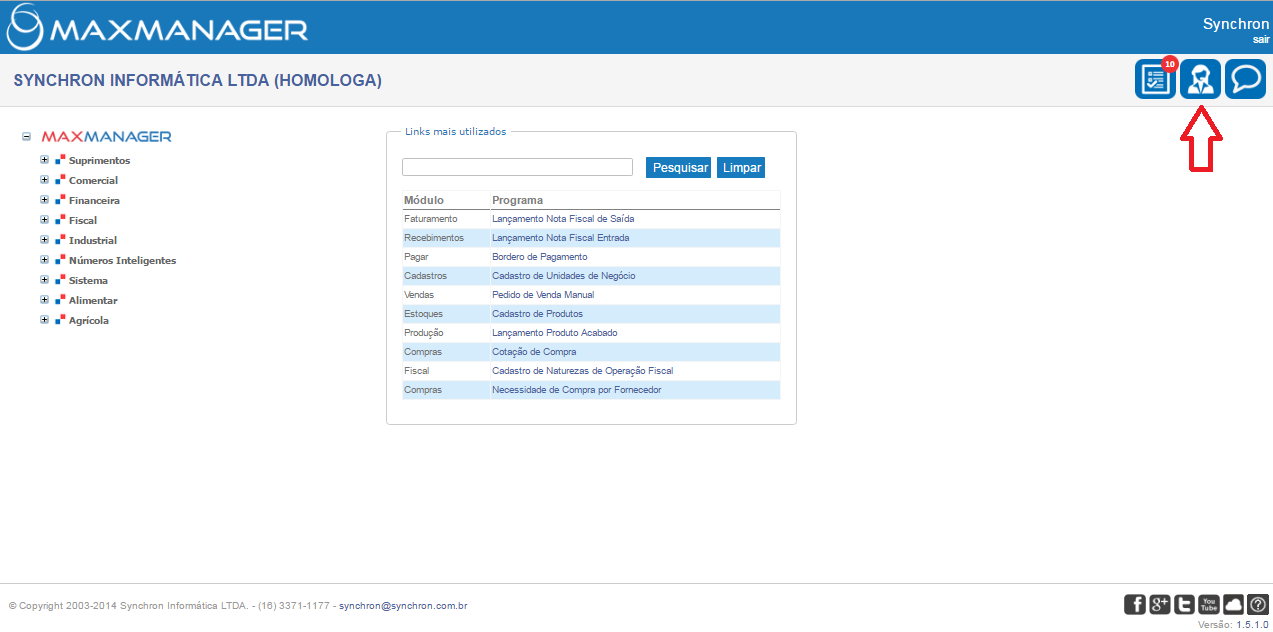Click the Módulo column header

tap(424, 200)
